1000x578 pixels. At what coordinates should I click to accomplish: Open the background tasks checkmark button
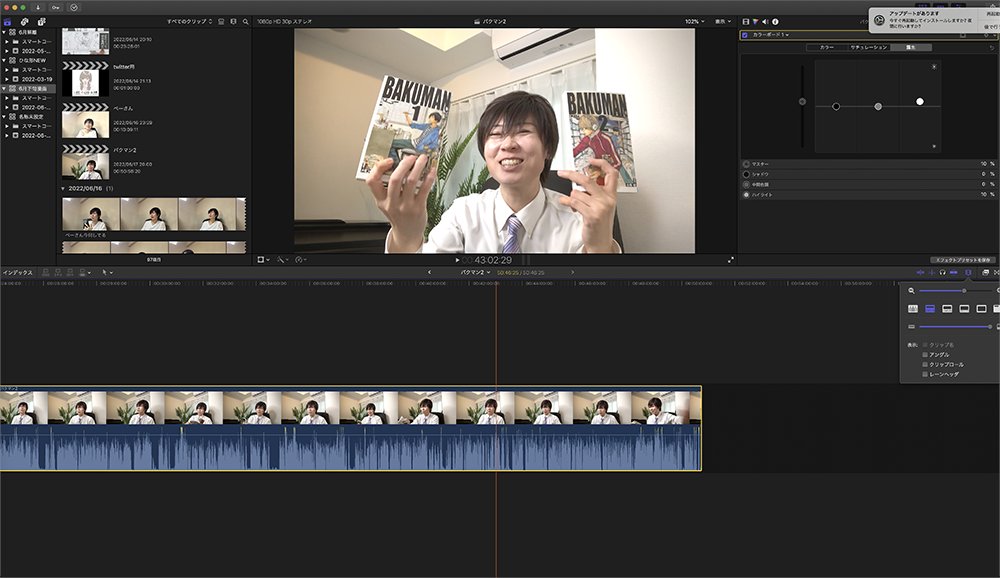click(x=74, y=8)
